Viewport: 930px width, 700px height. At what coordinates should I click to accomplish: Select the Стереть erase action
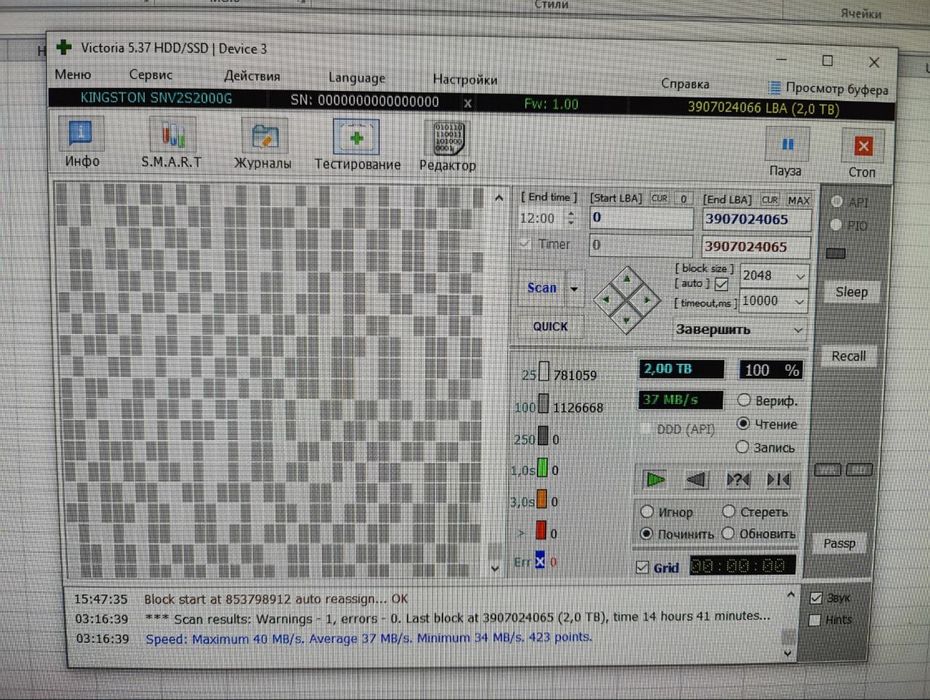point(728,511)
